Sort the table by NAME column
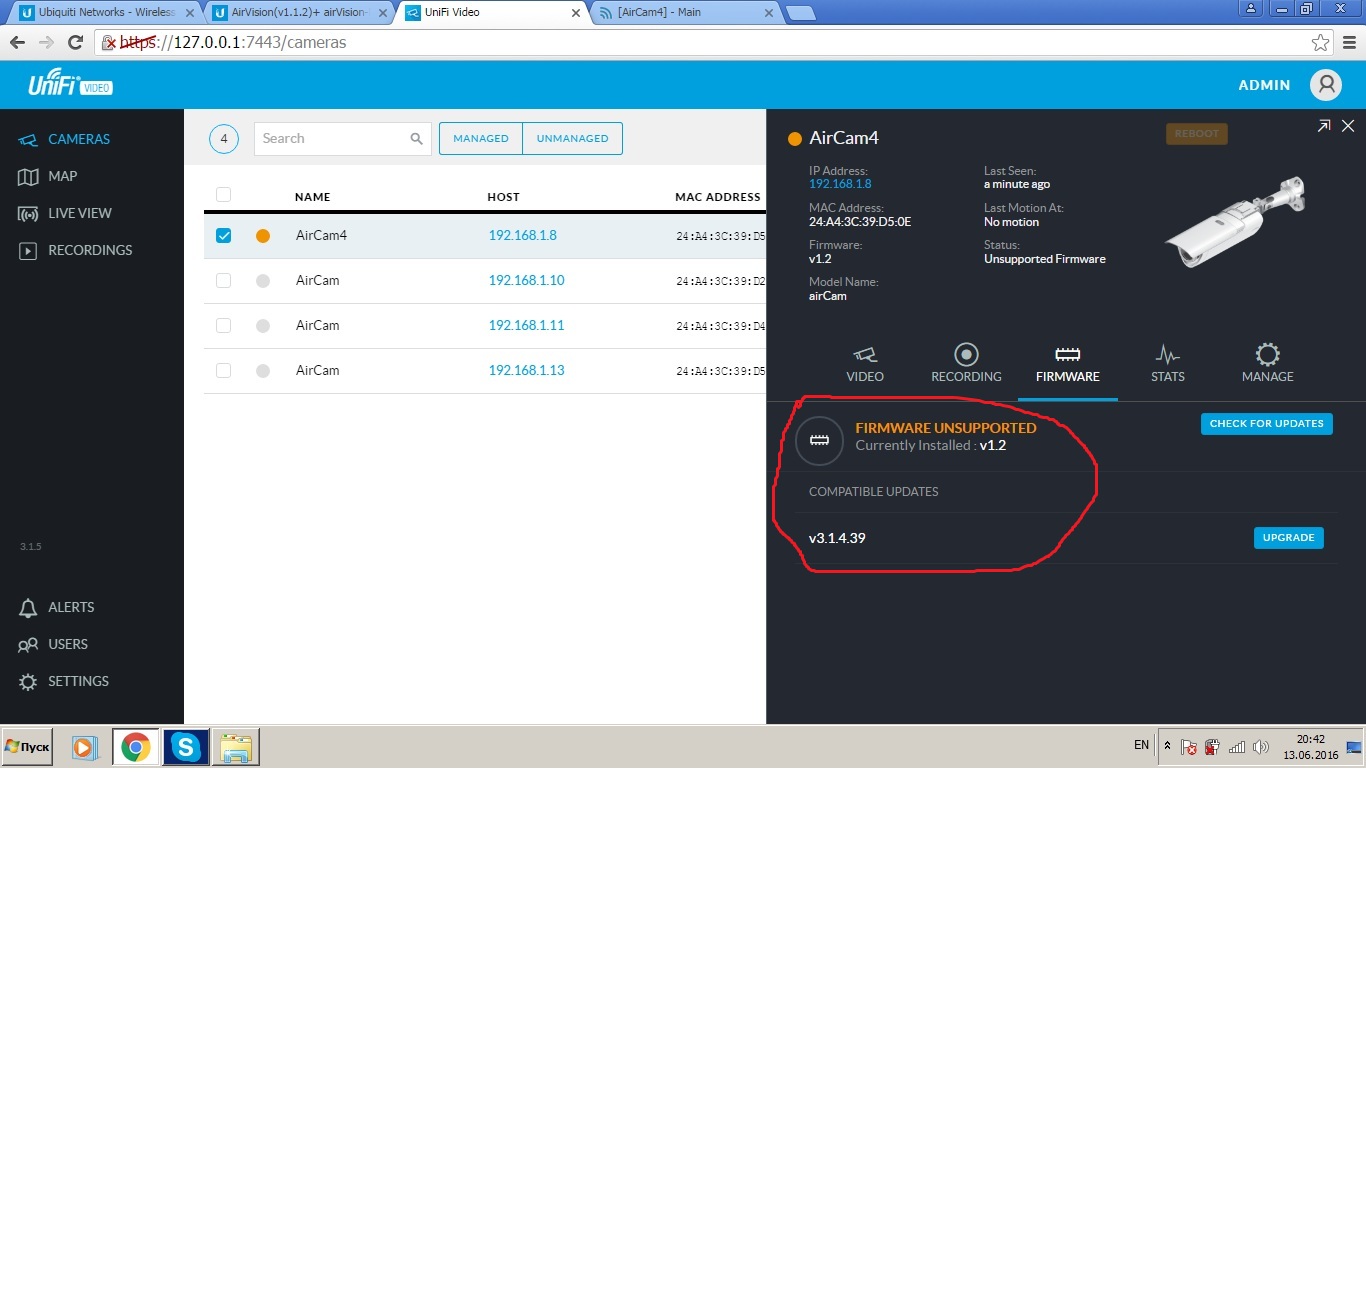Viewport: 1366px width, 1304px height. coord(312,197)
